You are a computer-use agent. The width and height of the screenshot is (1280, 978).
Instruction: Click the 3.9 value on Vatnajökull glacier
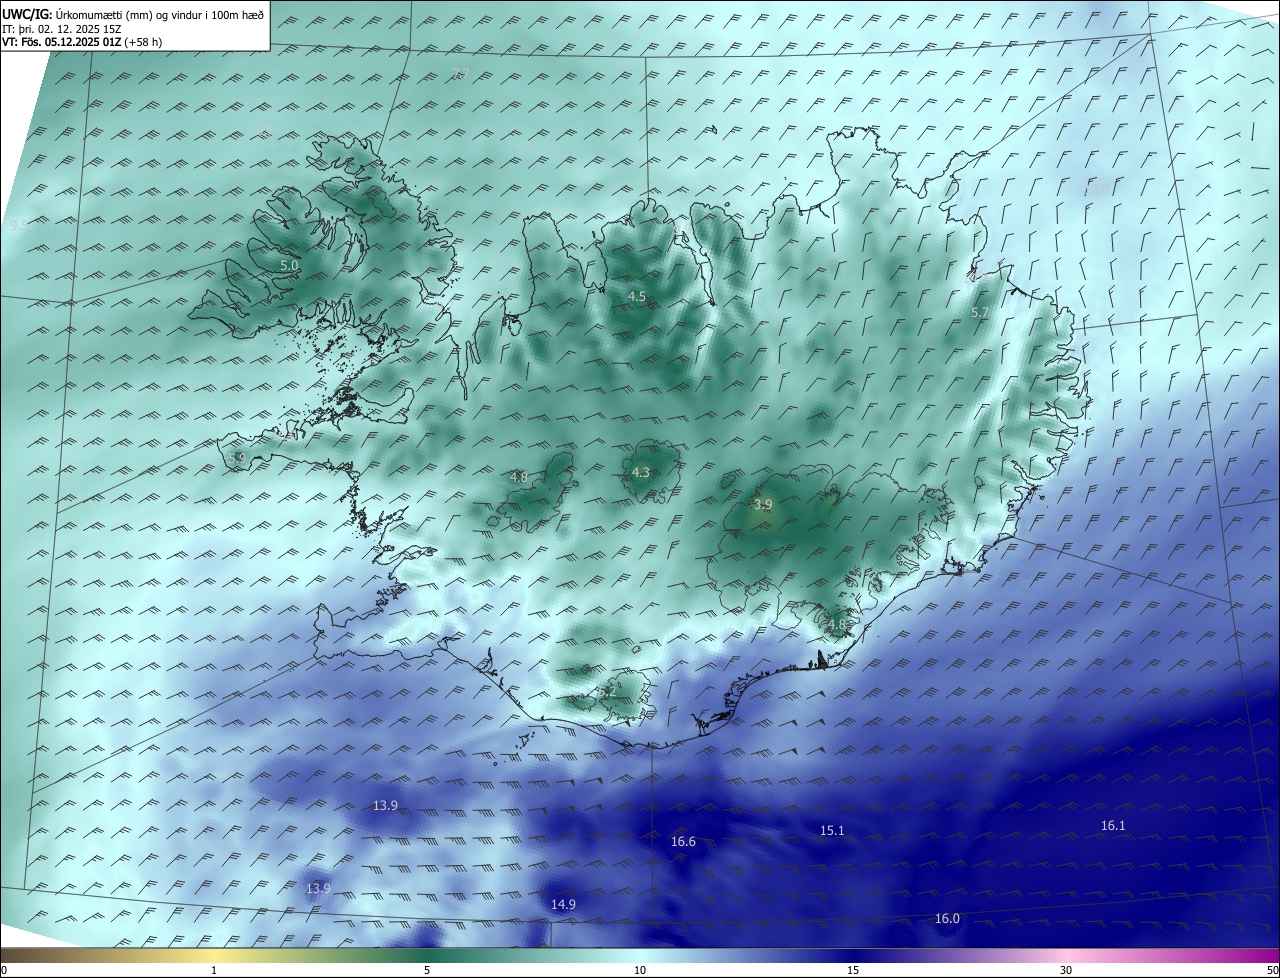point(763,505)
